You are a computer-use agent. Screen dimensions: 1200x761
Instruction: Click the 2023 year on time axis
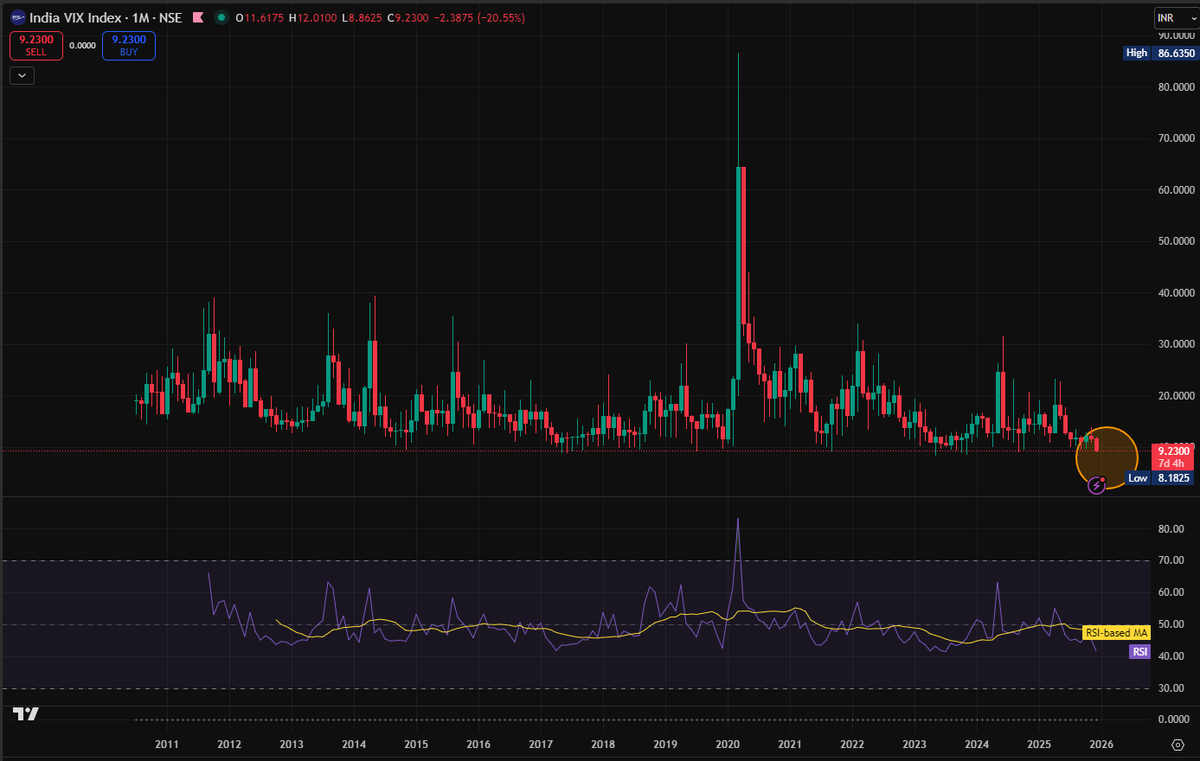click(914, 744)
